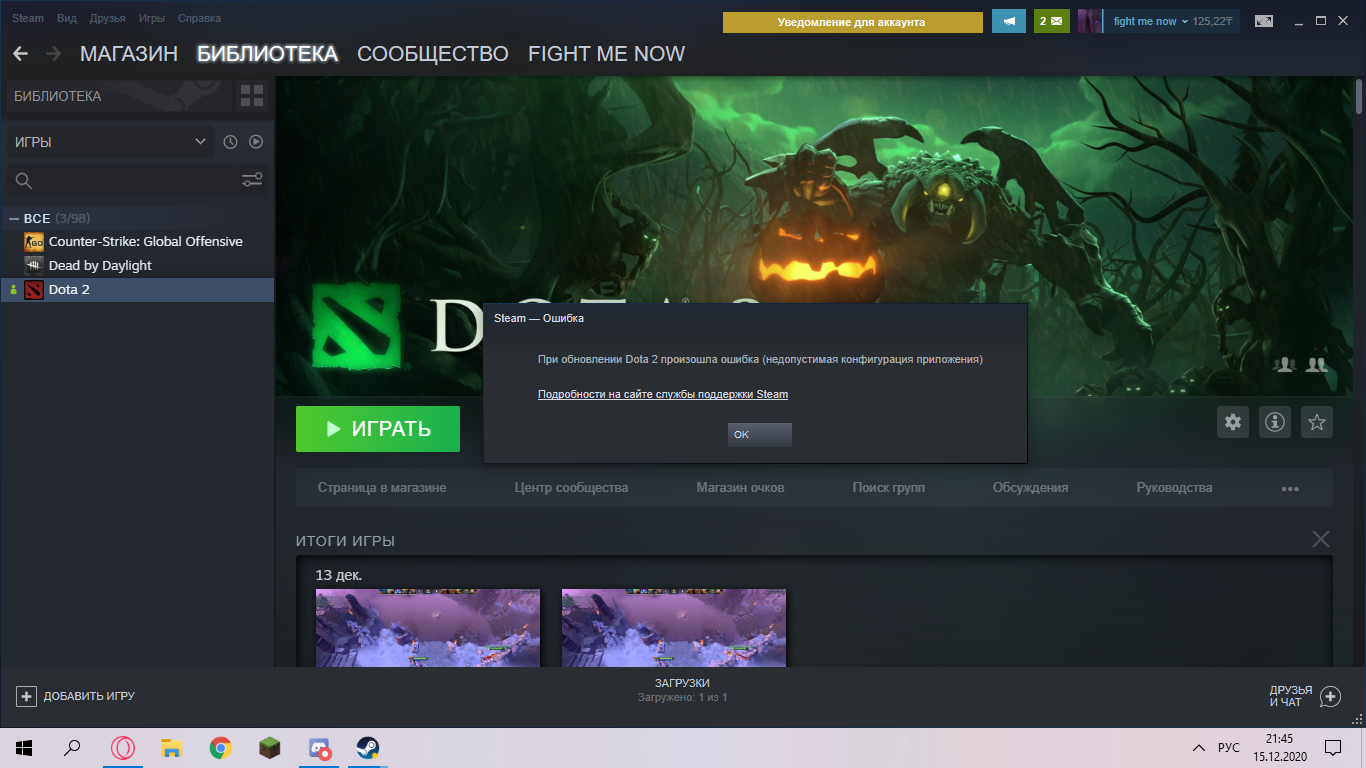The image size is (1366, 768).
Task: Close the post-game summary section
Action: coord(1321,539)
